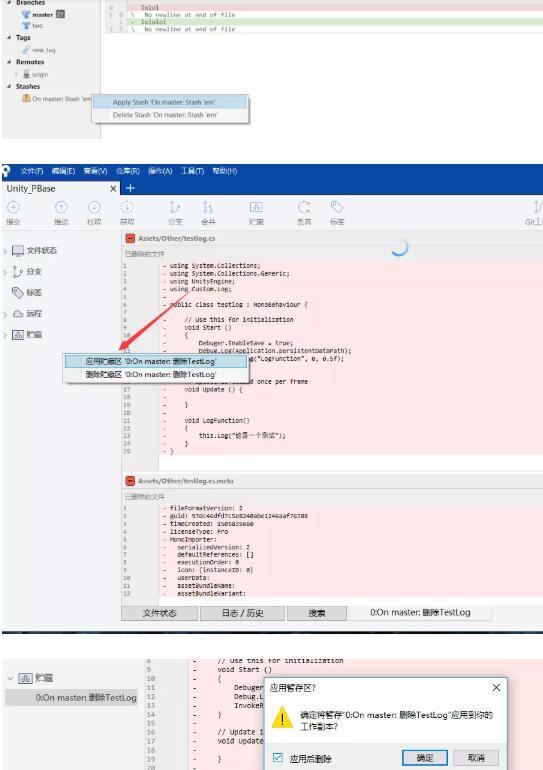Open a new tab with the plus button
The height and width of the screenshot is (770, 543).
130,188
